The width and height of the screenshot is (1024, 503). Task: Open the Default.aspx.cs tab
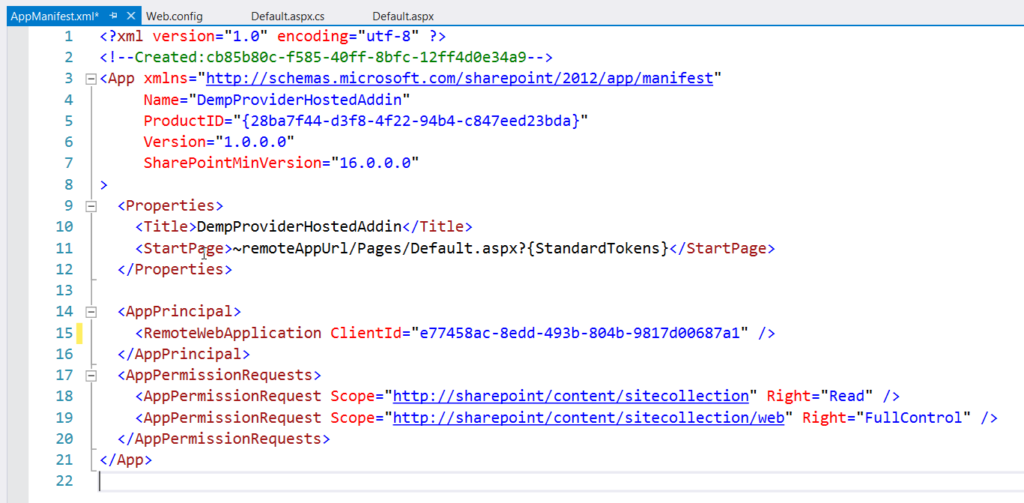[287, 17]
